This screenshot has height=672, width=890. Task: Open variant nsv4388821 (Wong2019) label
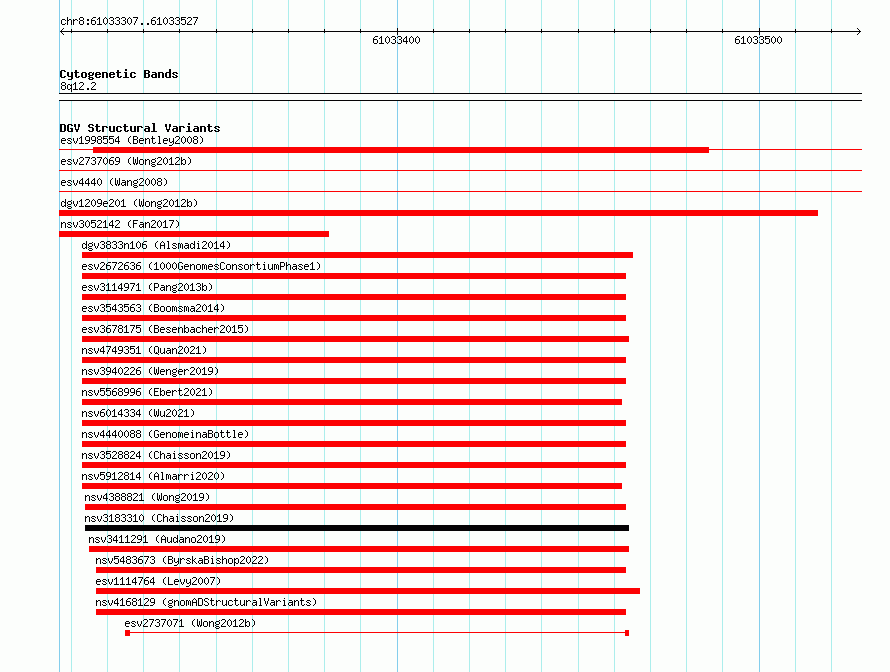click(x=147, y=497)
